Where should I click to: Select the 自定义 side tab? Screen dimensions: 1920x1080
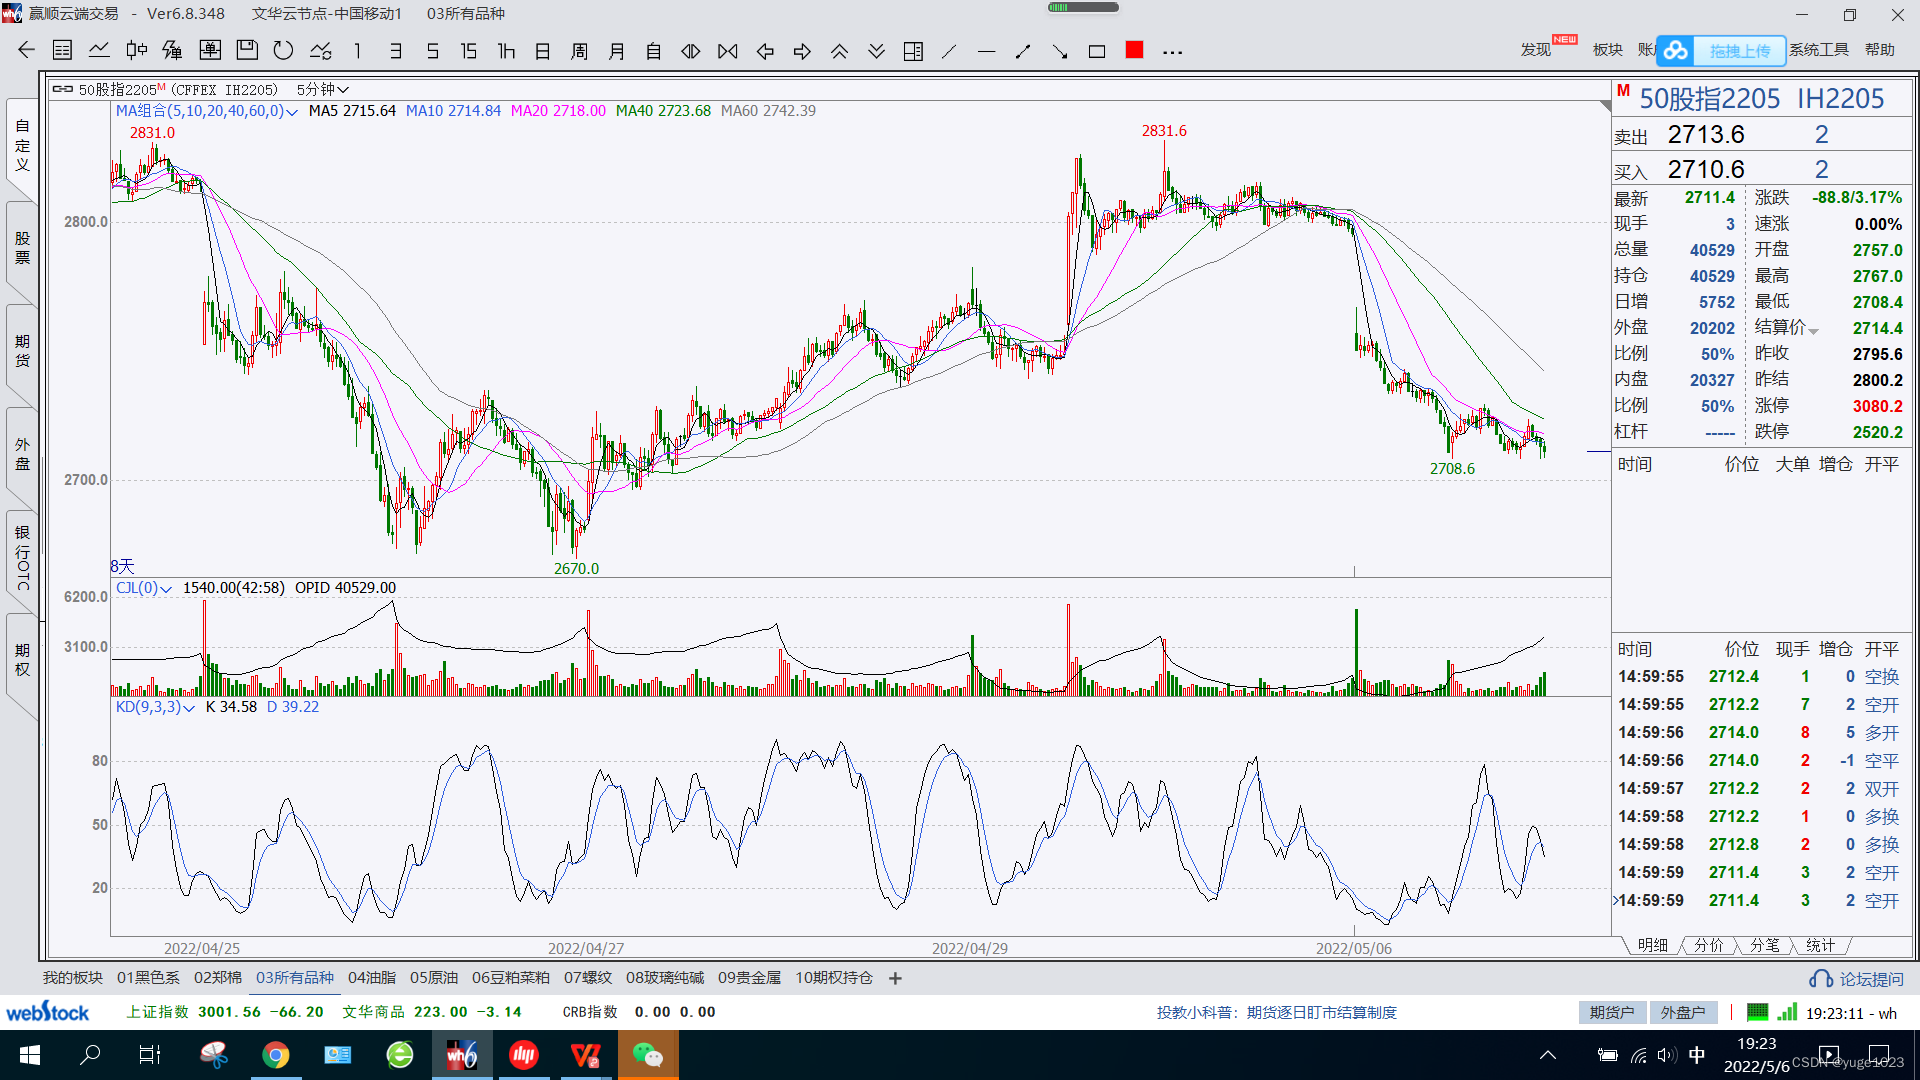click(22, 146)
